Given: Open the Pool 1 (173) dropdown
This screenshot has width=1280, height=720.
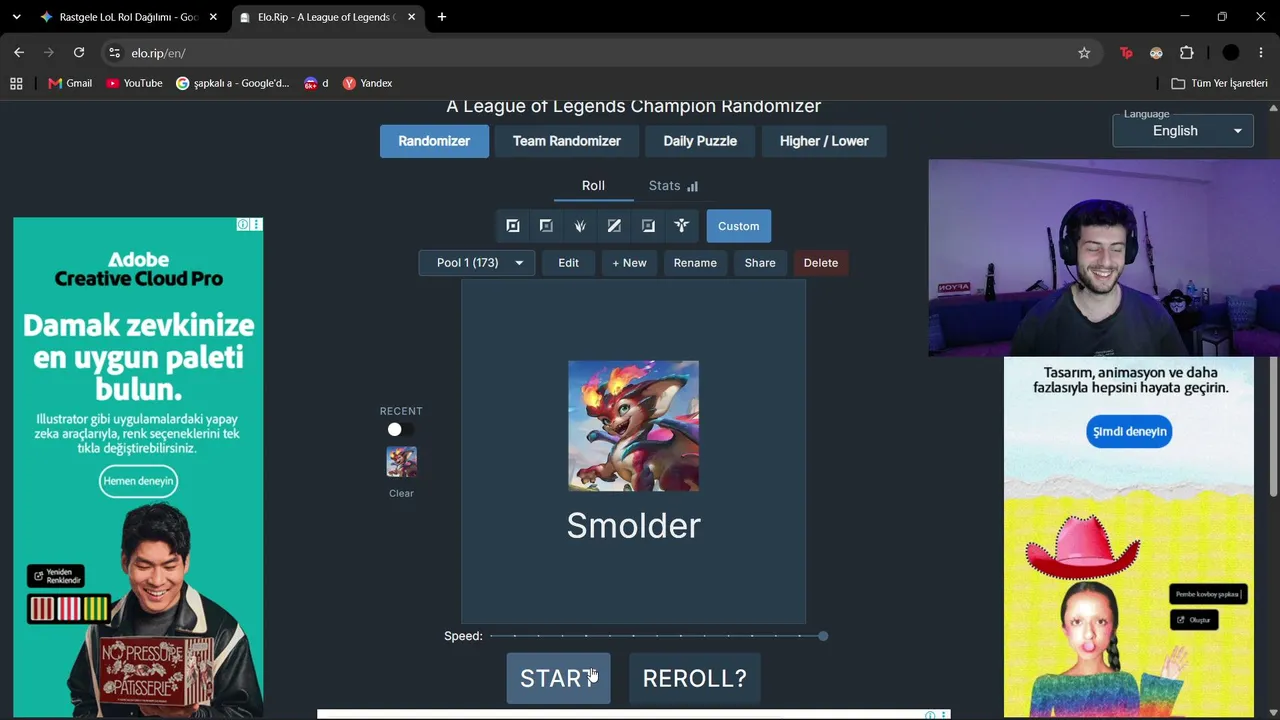Looking at the screenshot, I should [x=477, y=263].
